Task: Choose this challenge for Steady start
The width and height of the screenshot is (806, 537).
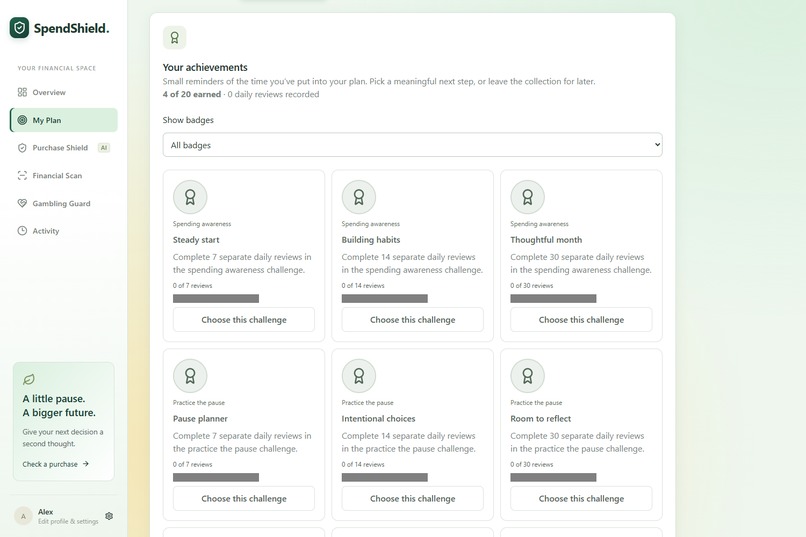Action: click(x=244, y=320)
